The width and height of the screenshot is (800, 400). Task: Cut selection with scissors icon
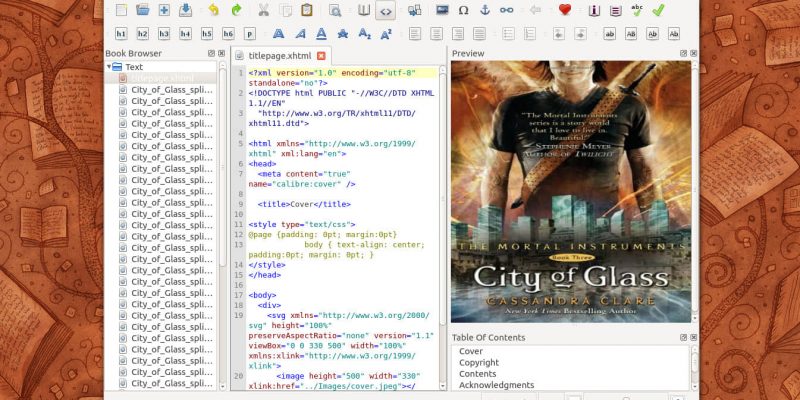pos(263,10)
